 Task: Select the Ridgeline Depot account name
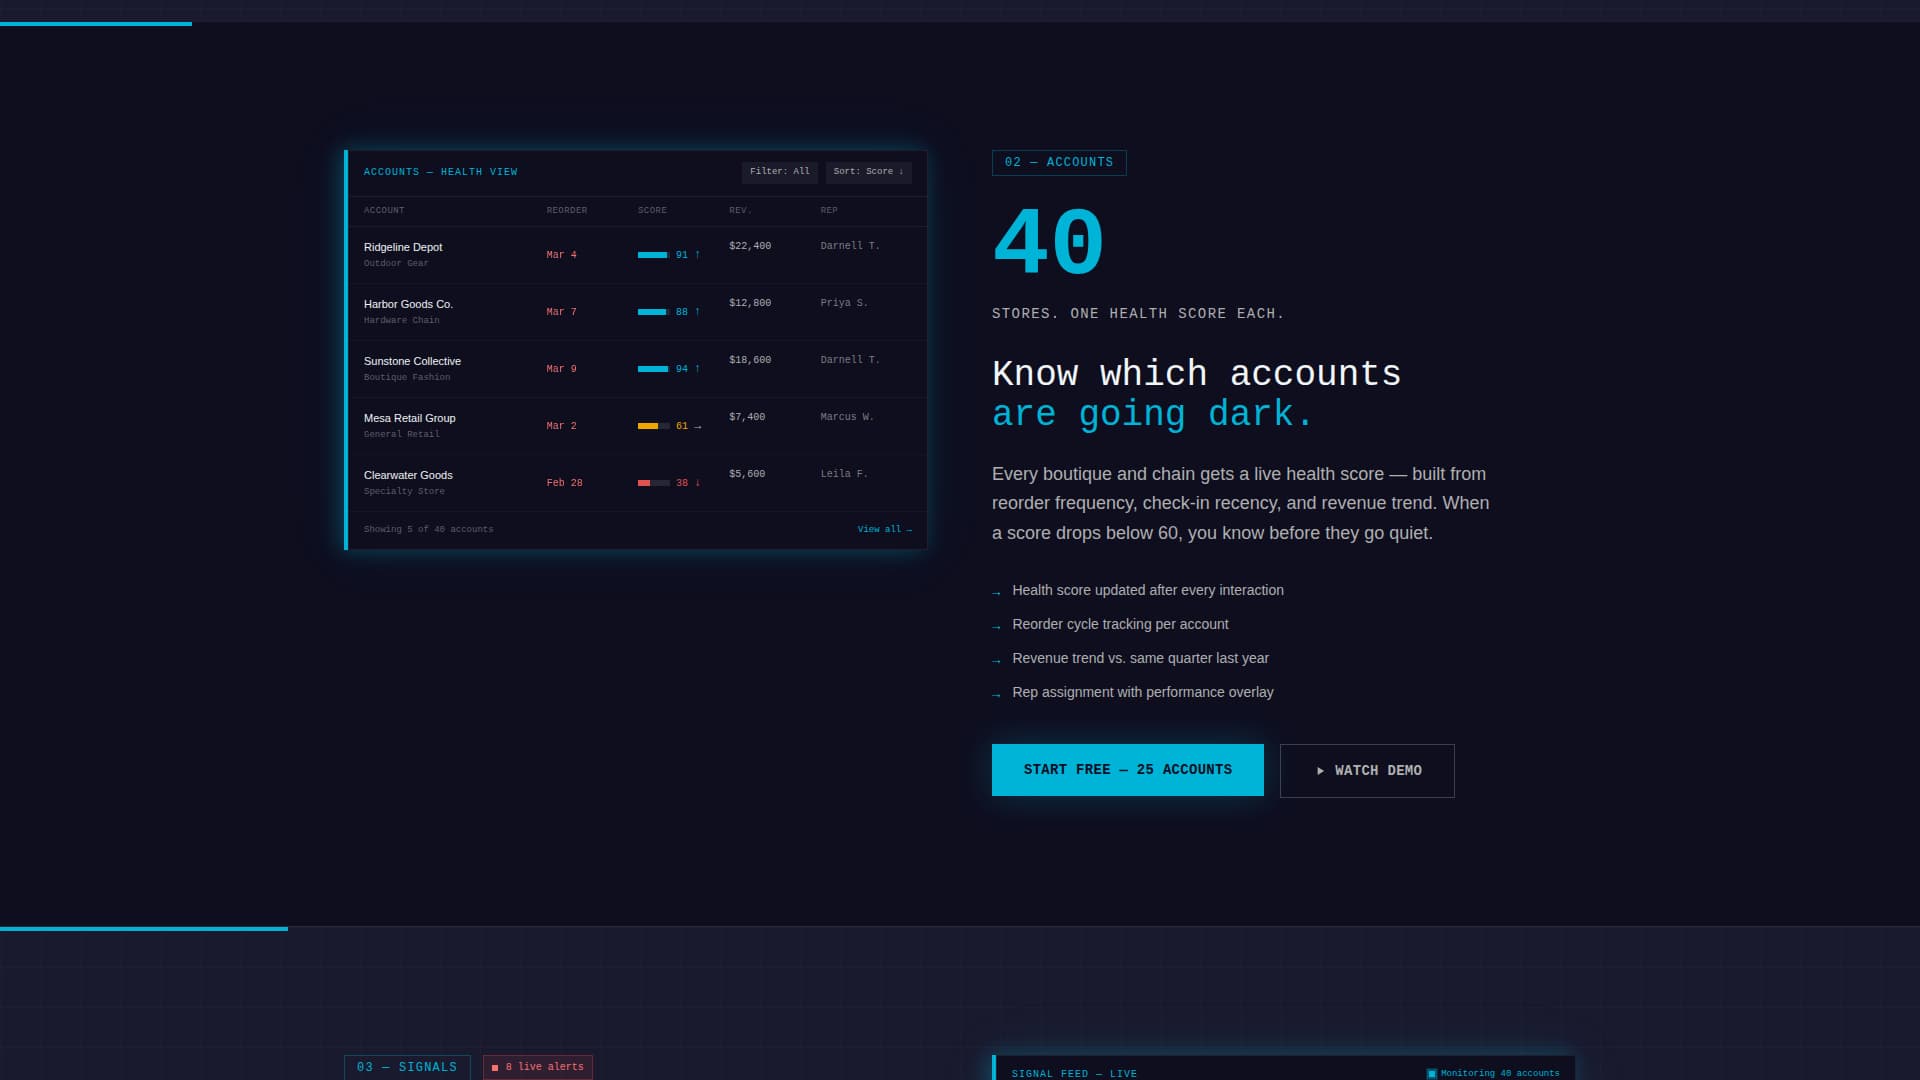point(403,247)
